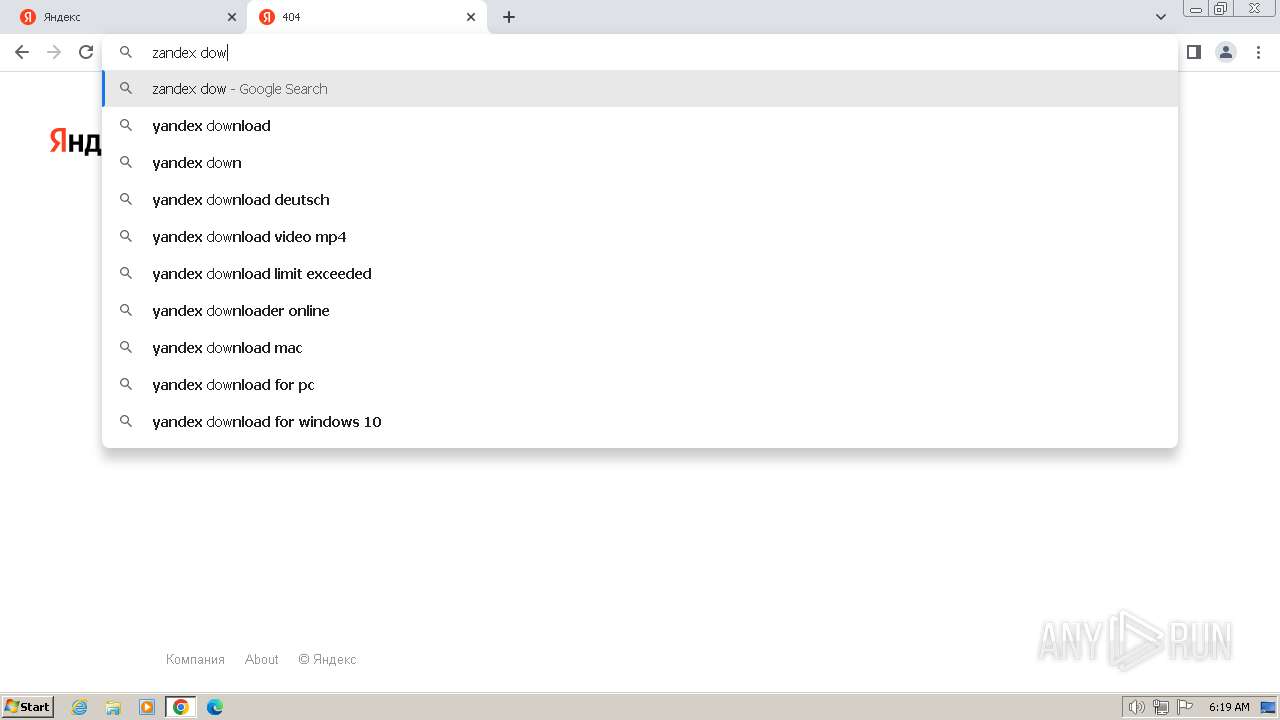The height and width of the screenshot is (720, 1280).
Task: Launch Microsoft Edge from the taskbar
Action: pyautogui.click(x=215, y=707)
